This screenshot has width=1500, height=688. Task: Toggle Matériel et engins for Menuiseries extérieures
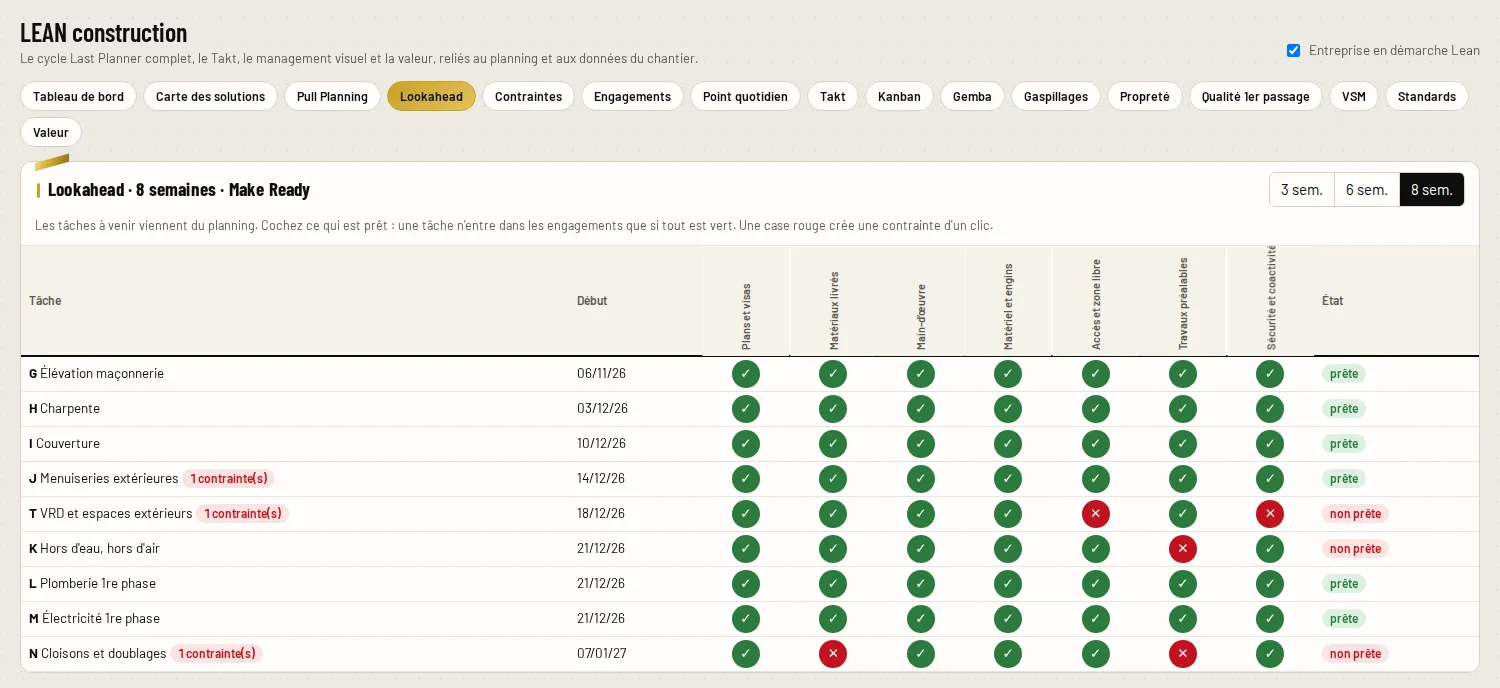click(1008, 479)
